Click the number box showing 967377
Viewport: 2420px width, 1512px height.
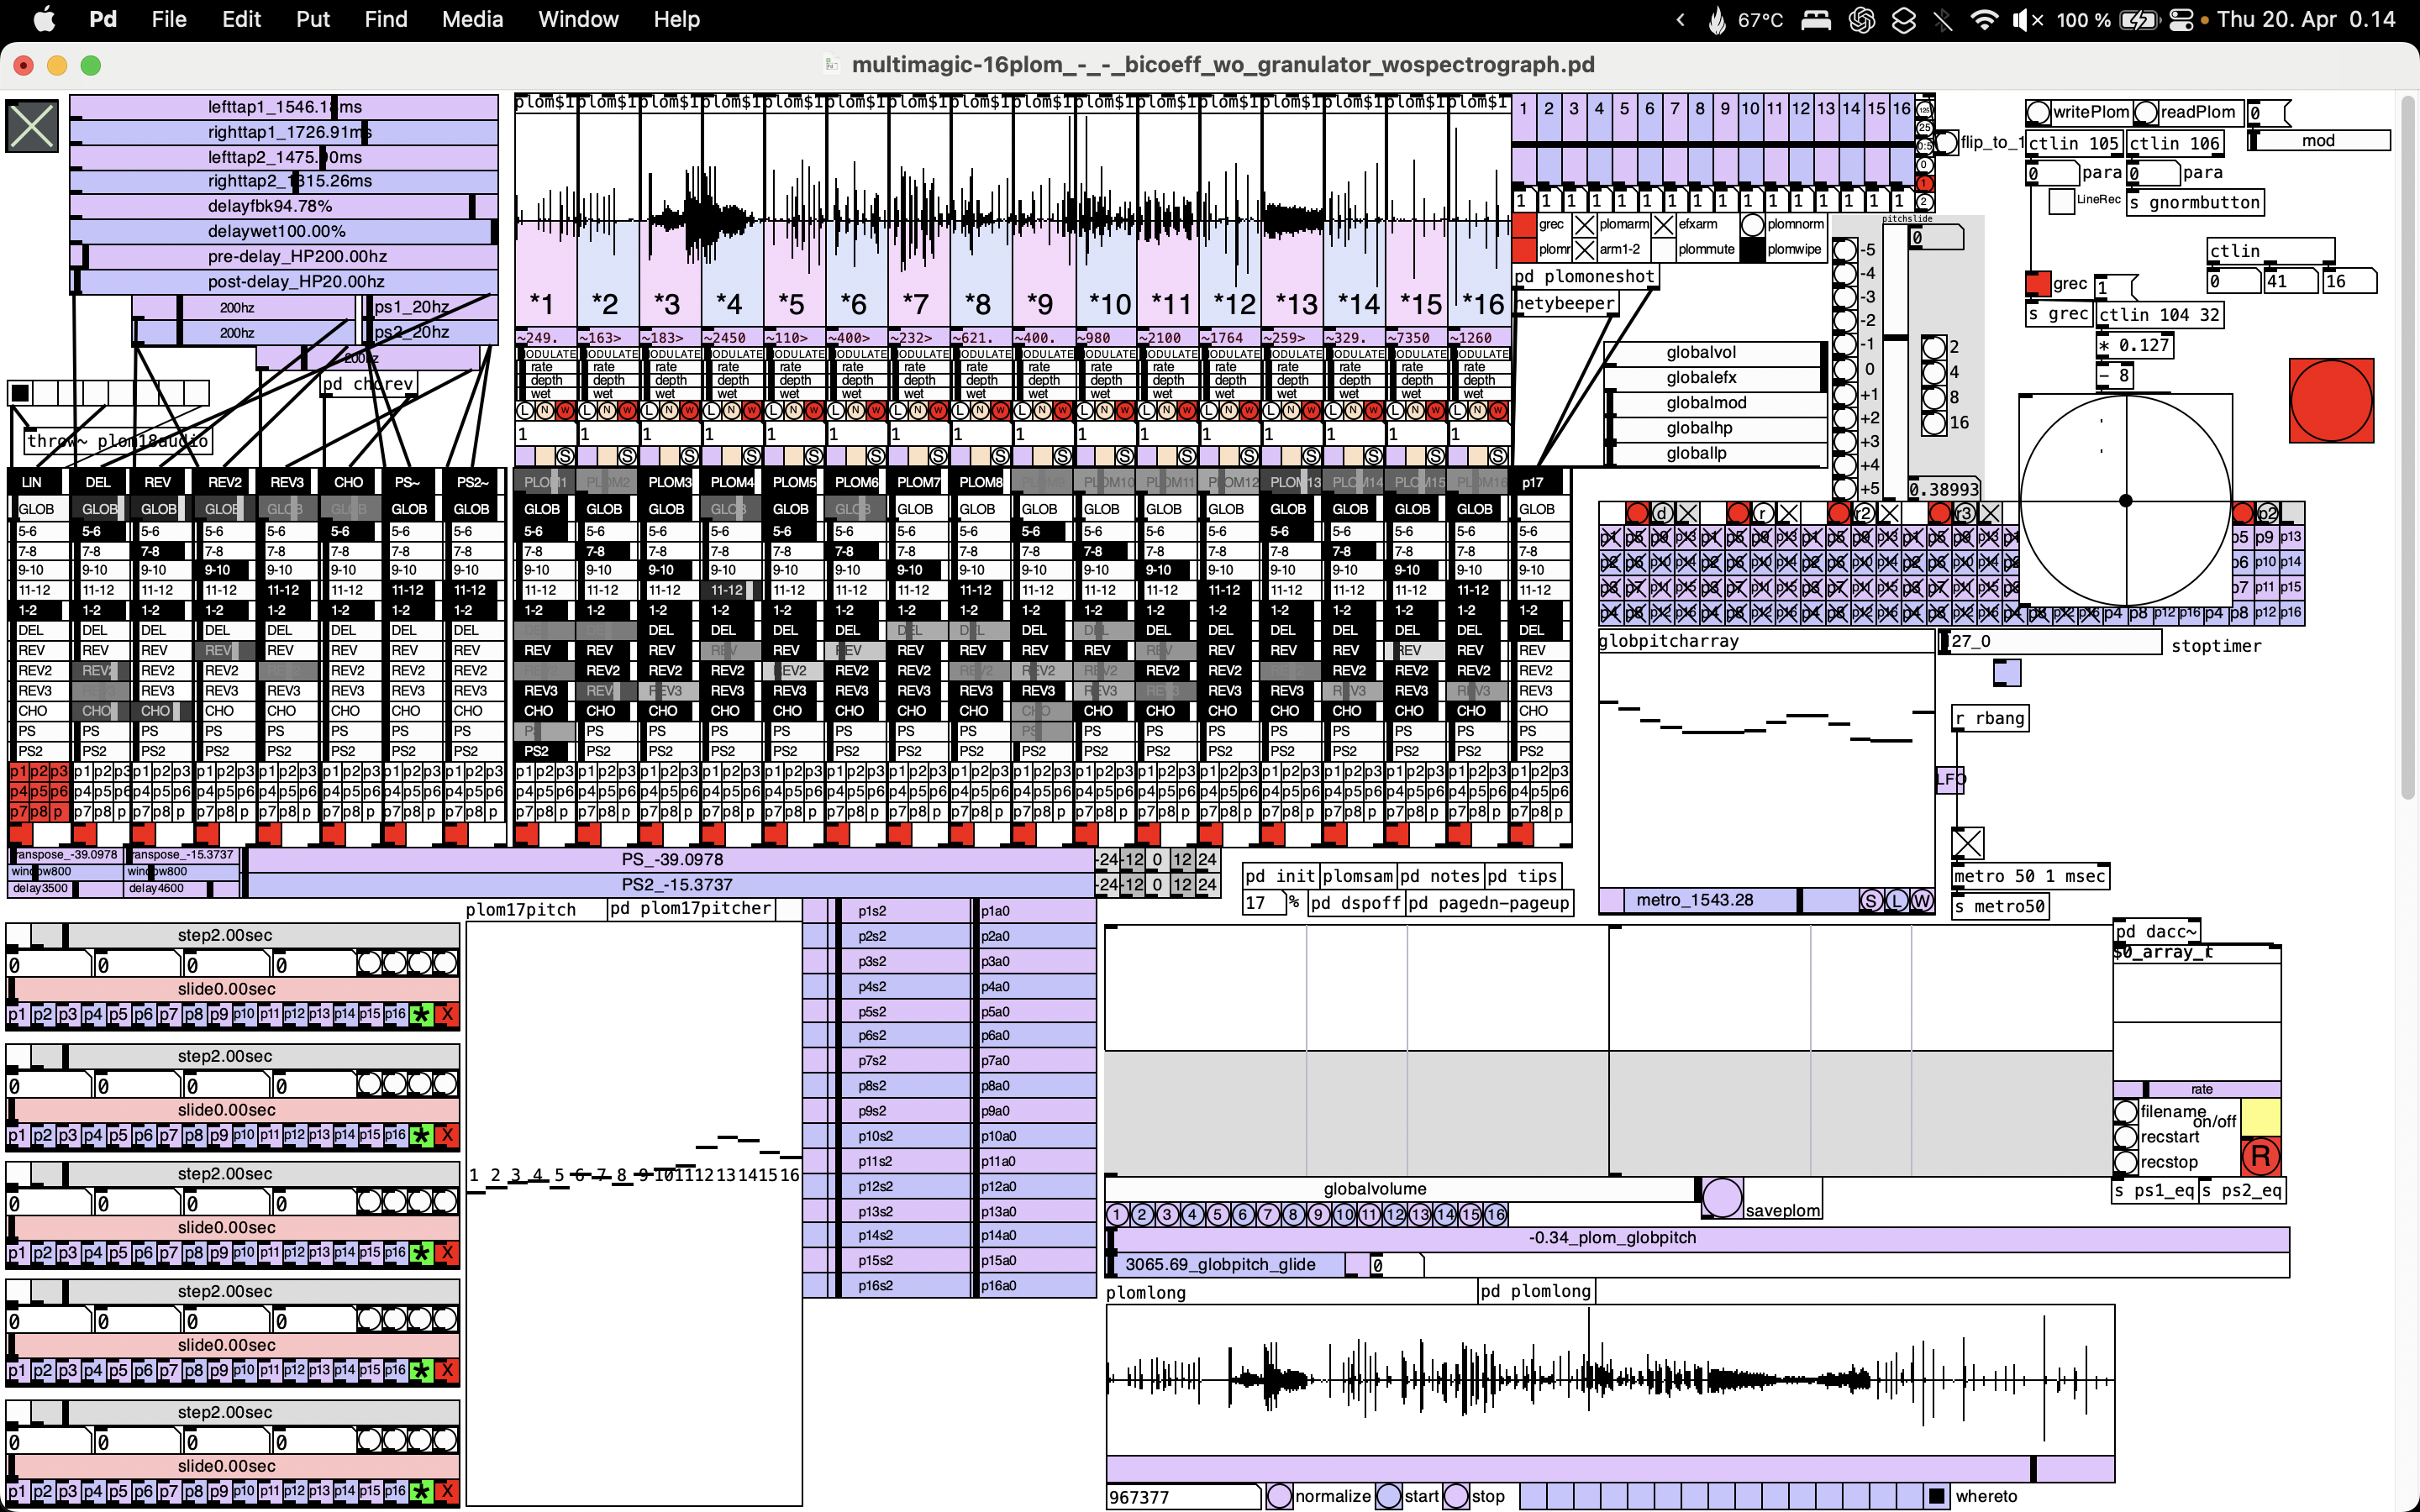pyautogui.click(x=1183, y=1497)
